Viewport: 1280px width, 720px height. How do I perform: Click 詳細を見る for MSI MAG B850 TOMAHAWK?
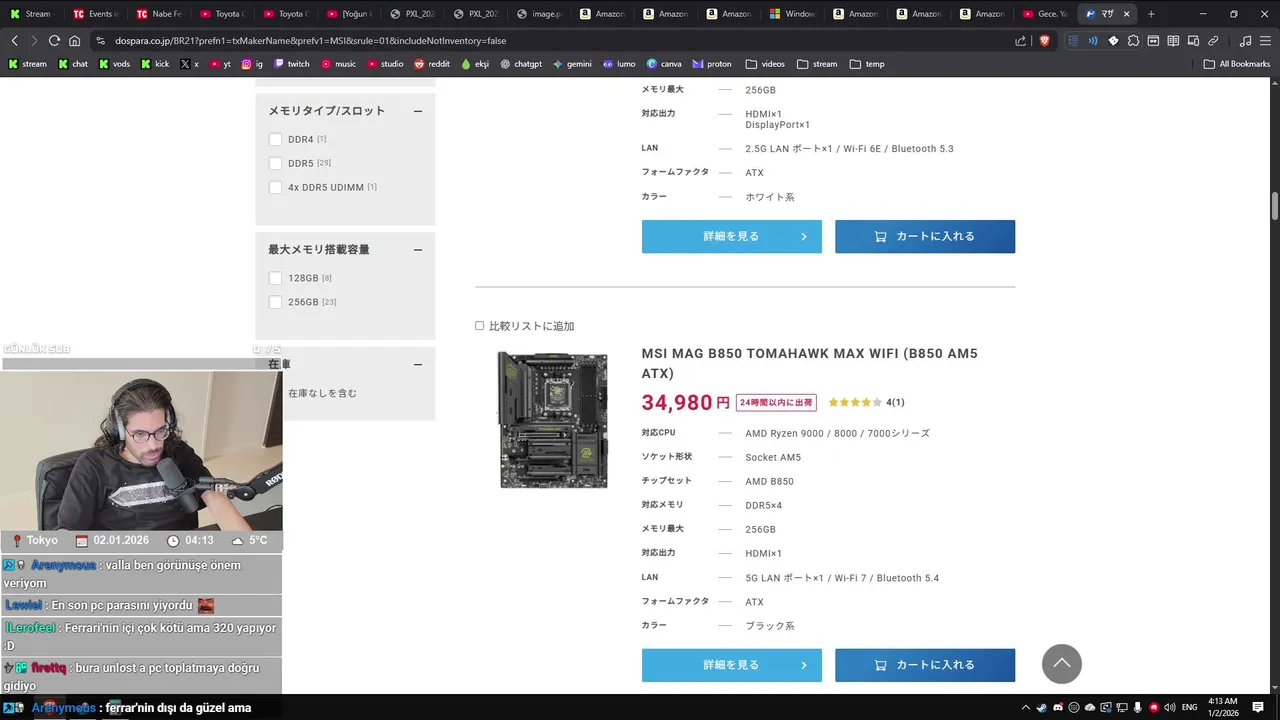[x=732, y=665]
